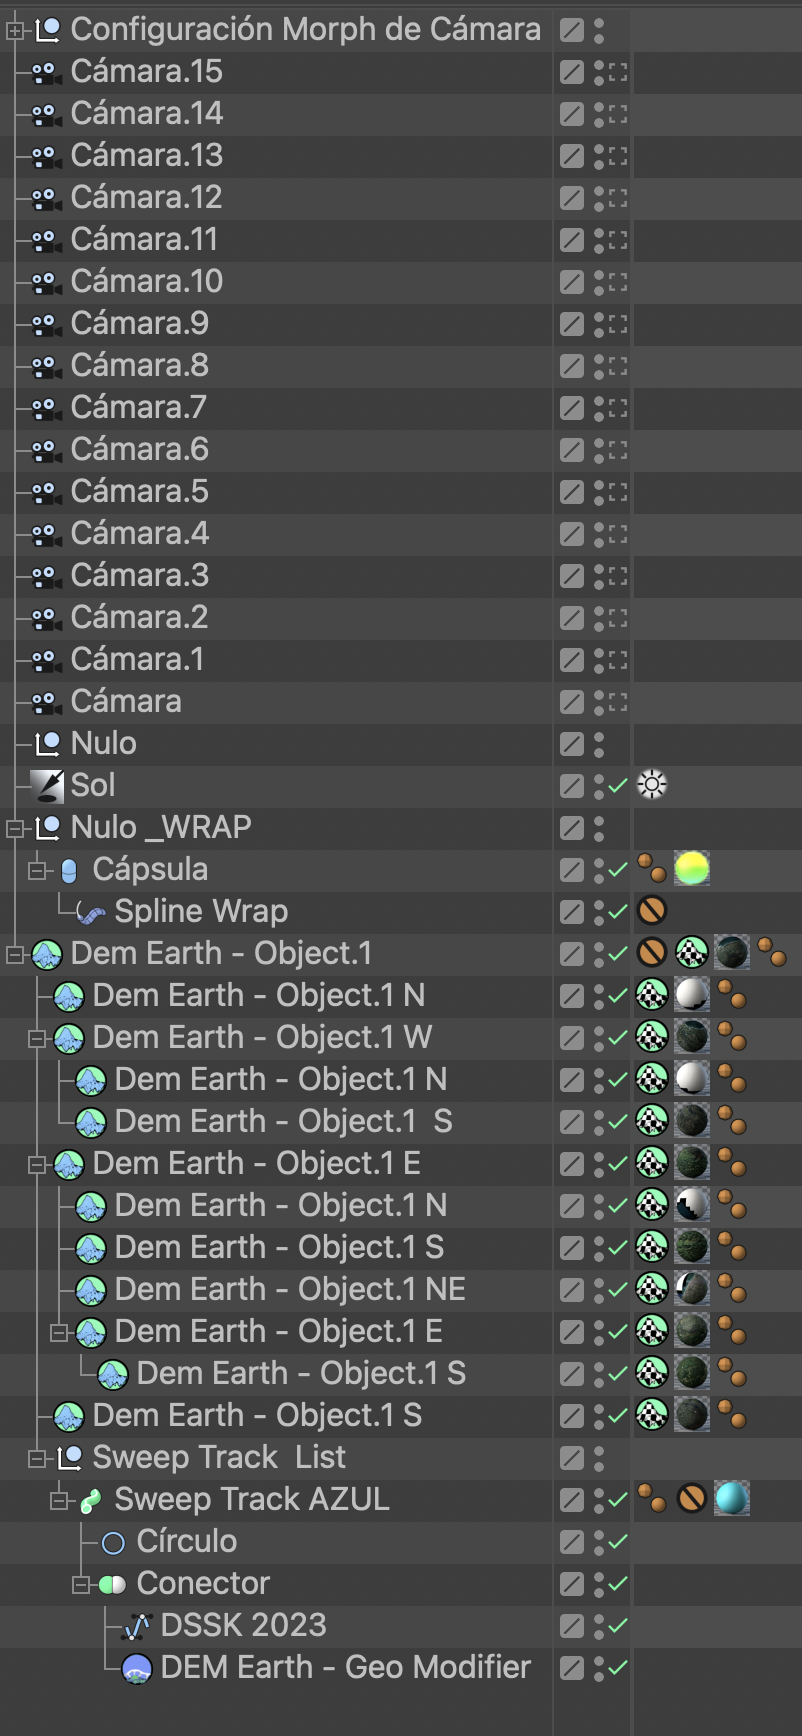The height and width of the screenshot is (1736, 802).
Task: Select the DSSK 2023 spline icon
Action: (136, 1627)
